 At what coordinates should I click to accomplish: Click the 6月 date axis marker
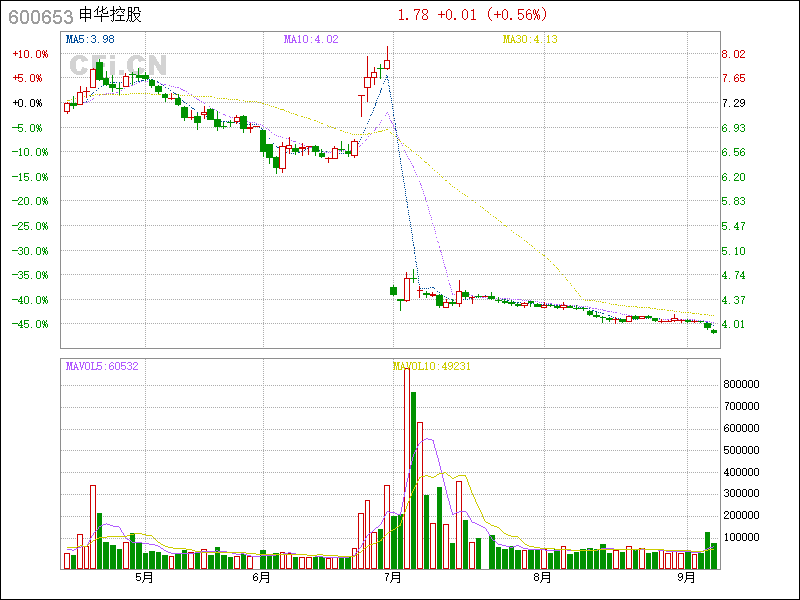pyautogui.click(x=262, y=578)
